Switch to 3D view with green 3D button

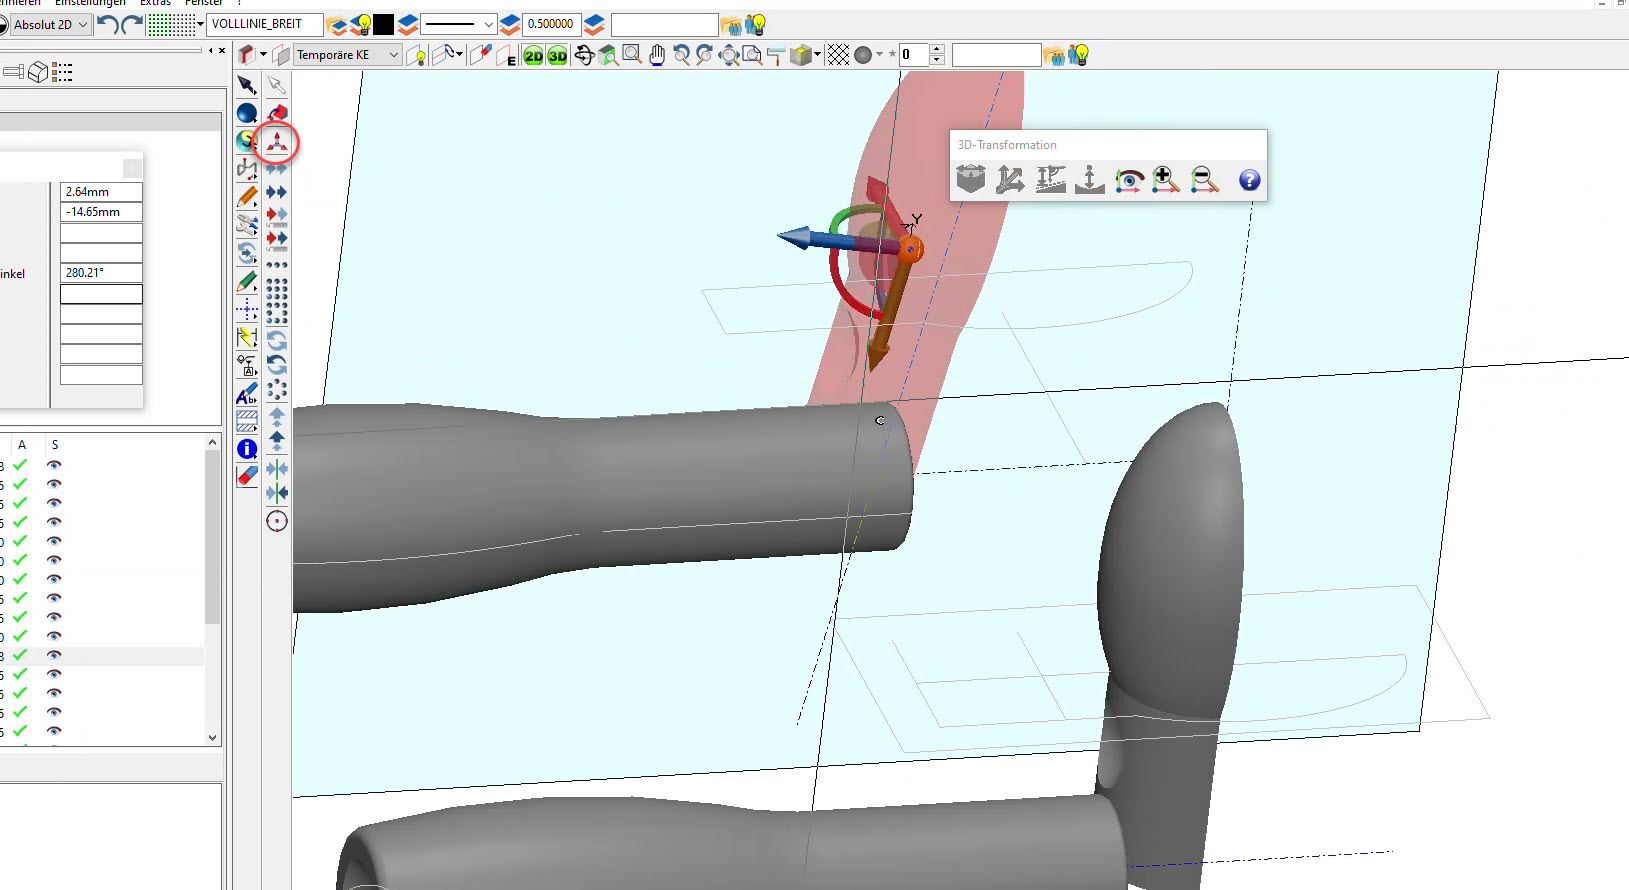(x=557, y=56)
